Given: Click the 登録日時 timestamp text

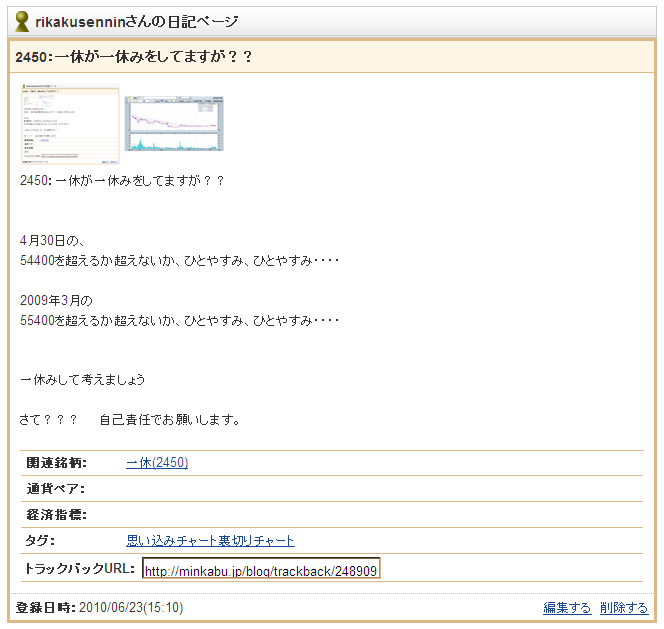Looking at the screenshot, I should pos(100,608).
